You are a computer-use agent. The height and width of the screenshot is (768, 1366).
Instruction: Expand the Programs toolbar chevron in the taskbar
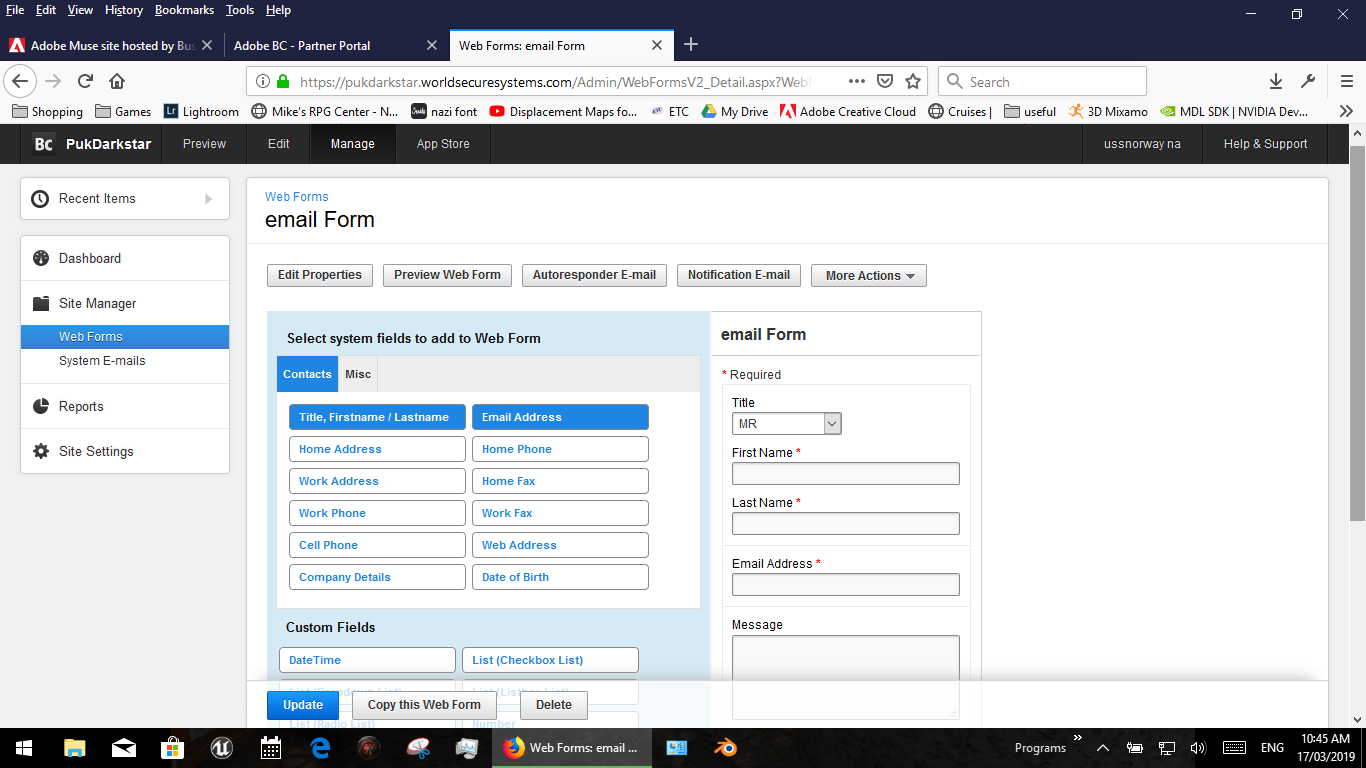[x=1078, y=739]
